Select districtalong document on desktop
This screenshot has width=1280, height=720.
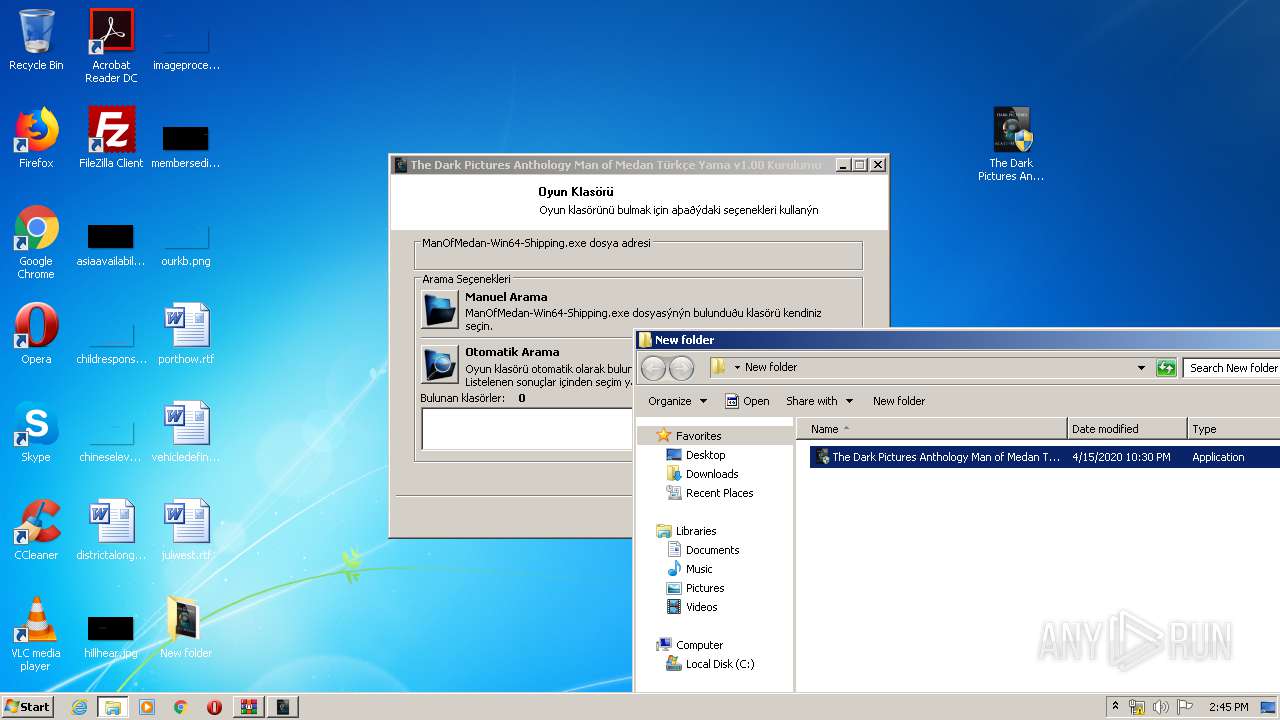111,530
